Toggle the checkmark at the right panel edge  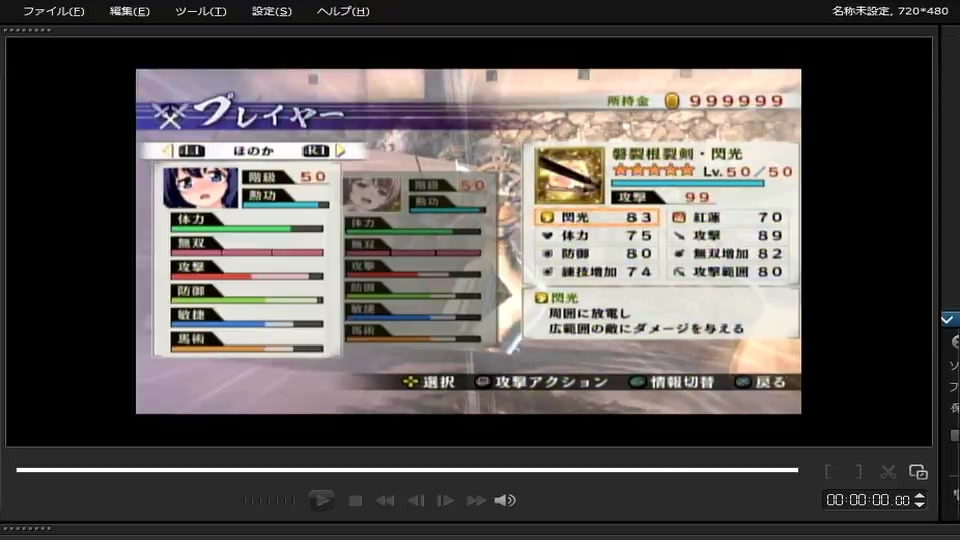947,319
